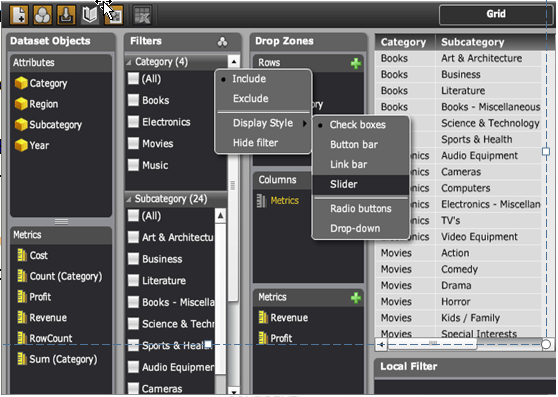Image resolution: width=558 pixels, height=397 pixels.
Task: Click the download/import toolbar icon
Action: 66,15
